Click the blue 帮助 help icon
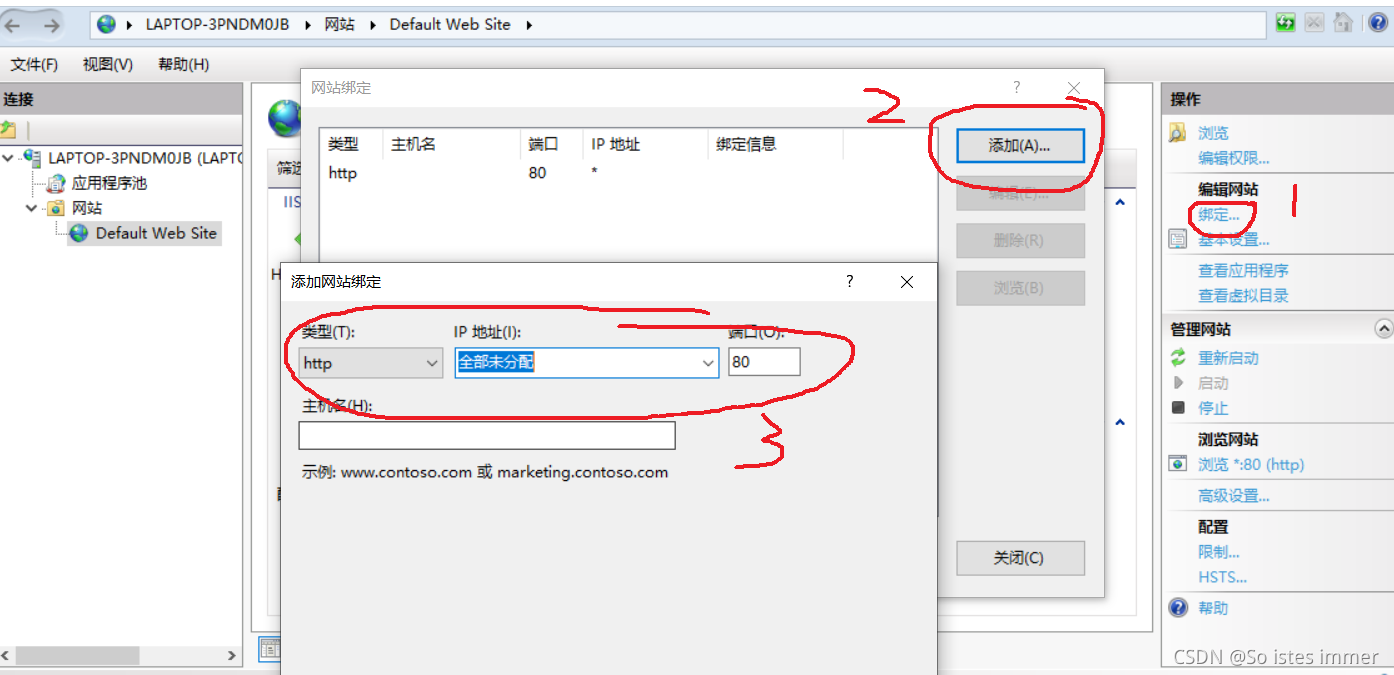Viewport: 1394px width, 675px height. pos(1178,608)
